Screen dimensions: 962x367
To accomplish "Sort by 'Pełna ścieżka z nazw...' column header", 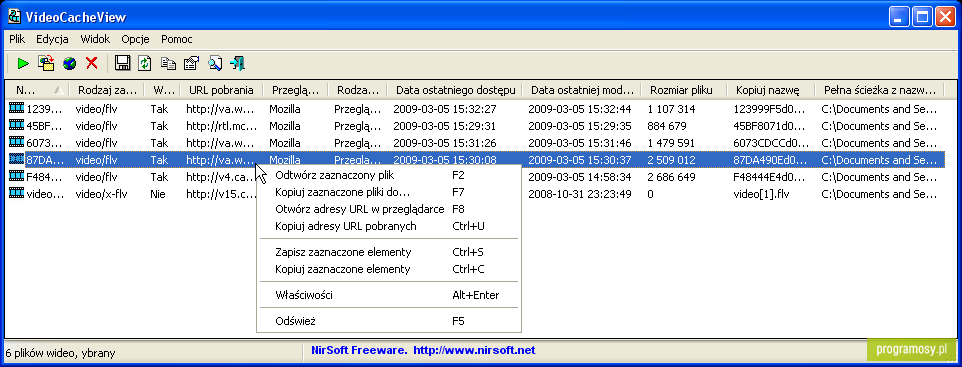I will click(x=879, y=90).
